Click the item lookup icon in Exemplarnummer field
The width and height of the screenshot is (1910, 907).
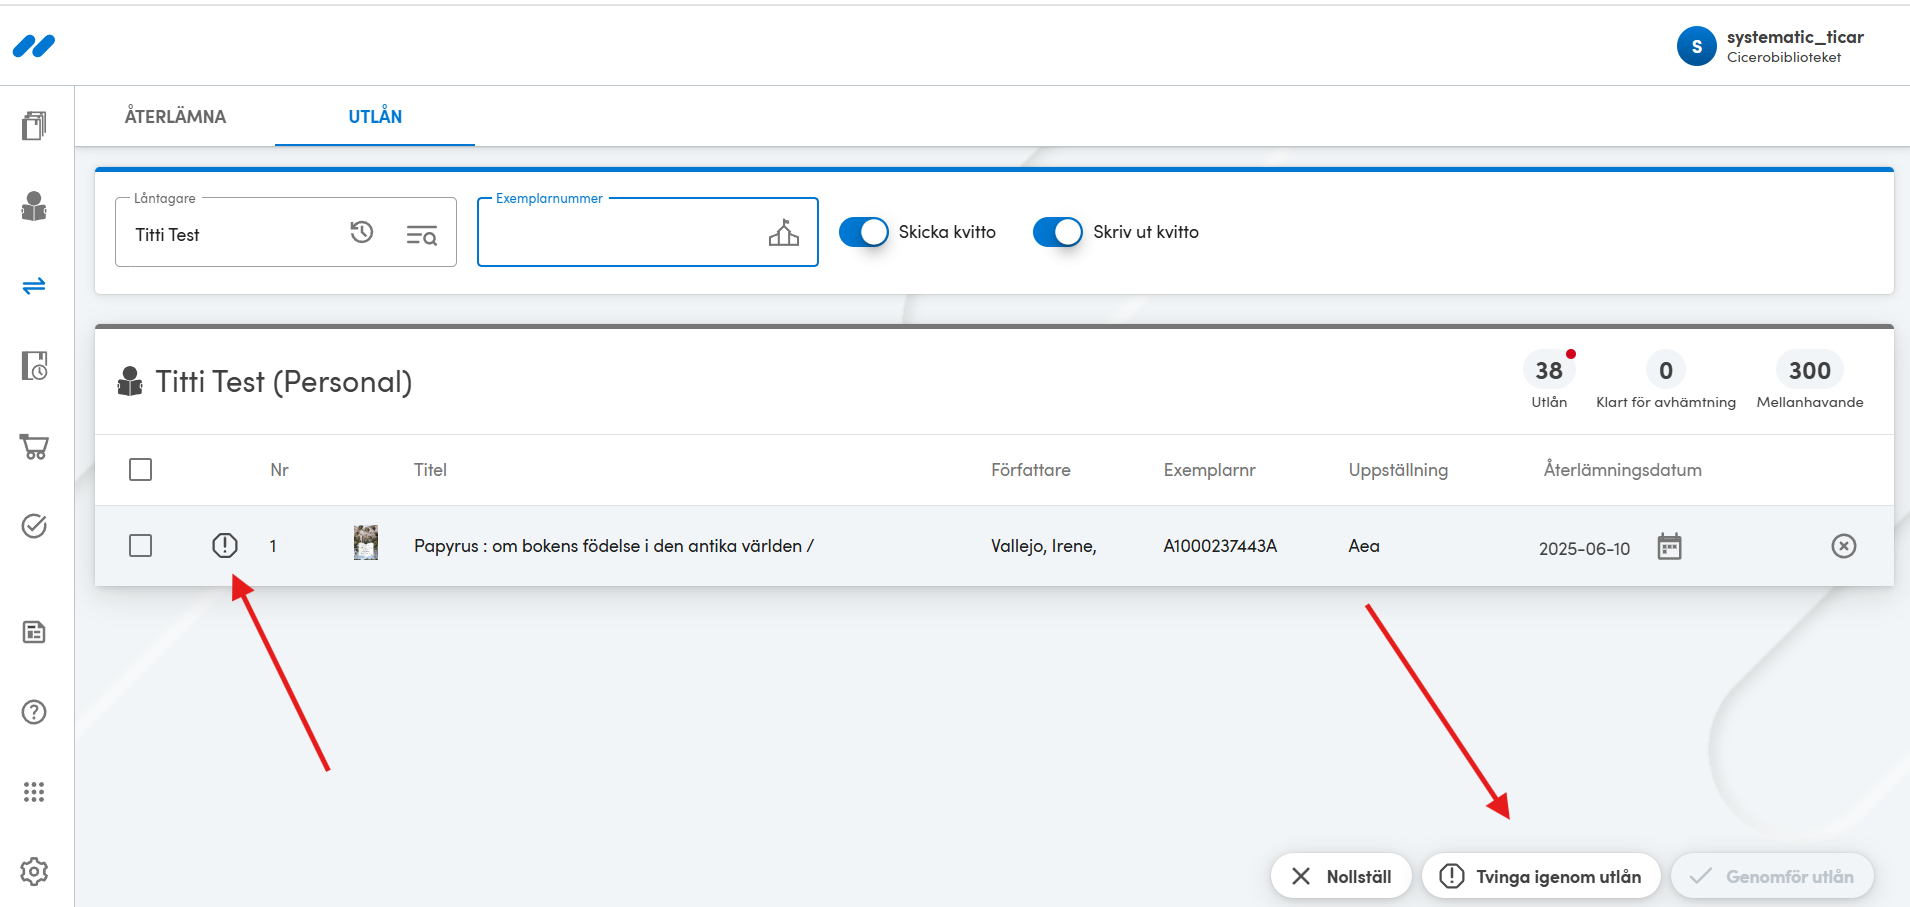coord(784,233)
